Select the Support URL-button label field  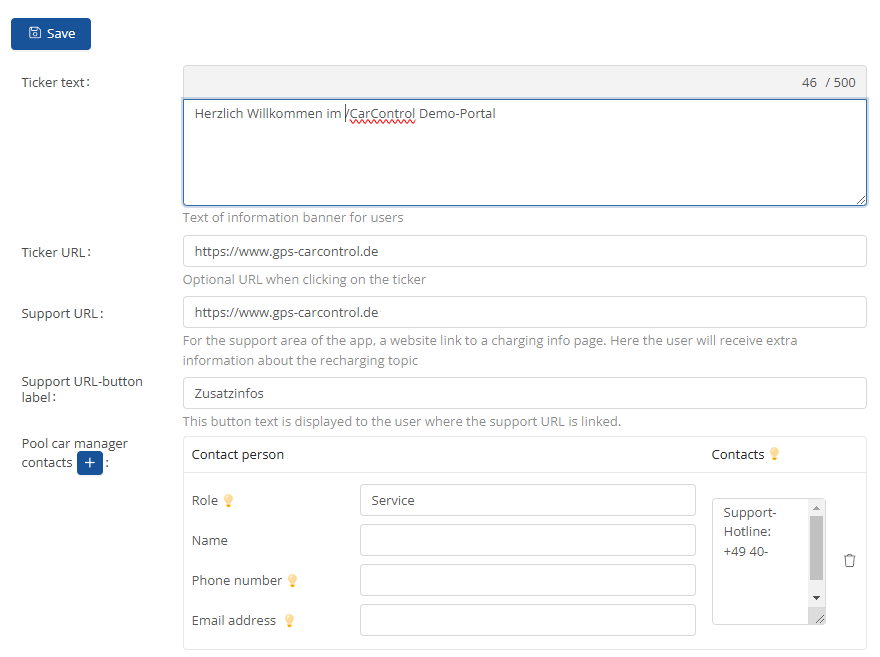(x=524, y=393)
